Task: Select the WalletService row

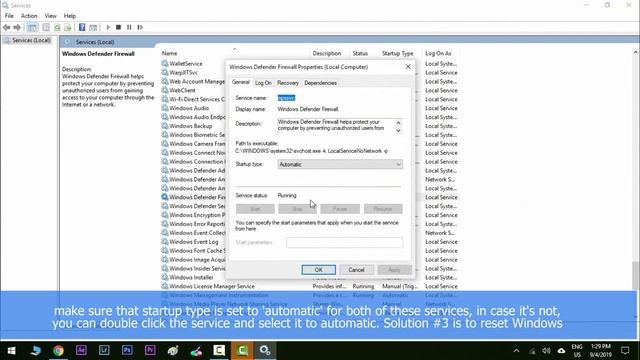Action: tap(186, 64)
